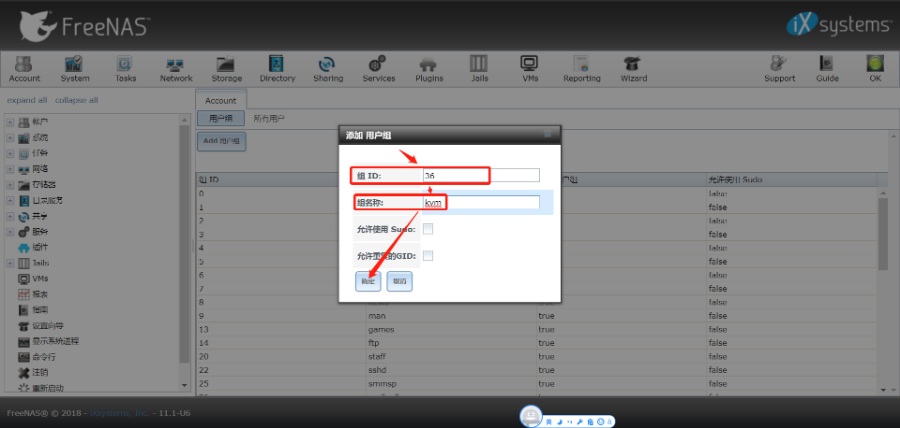This screenshot has width=900, height=428.
Task: Launch the Wizard toolbar icon
Action: pyautogui.click(x=633, y=69)
